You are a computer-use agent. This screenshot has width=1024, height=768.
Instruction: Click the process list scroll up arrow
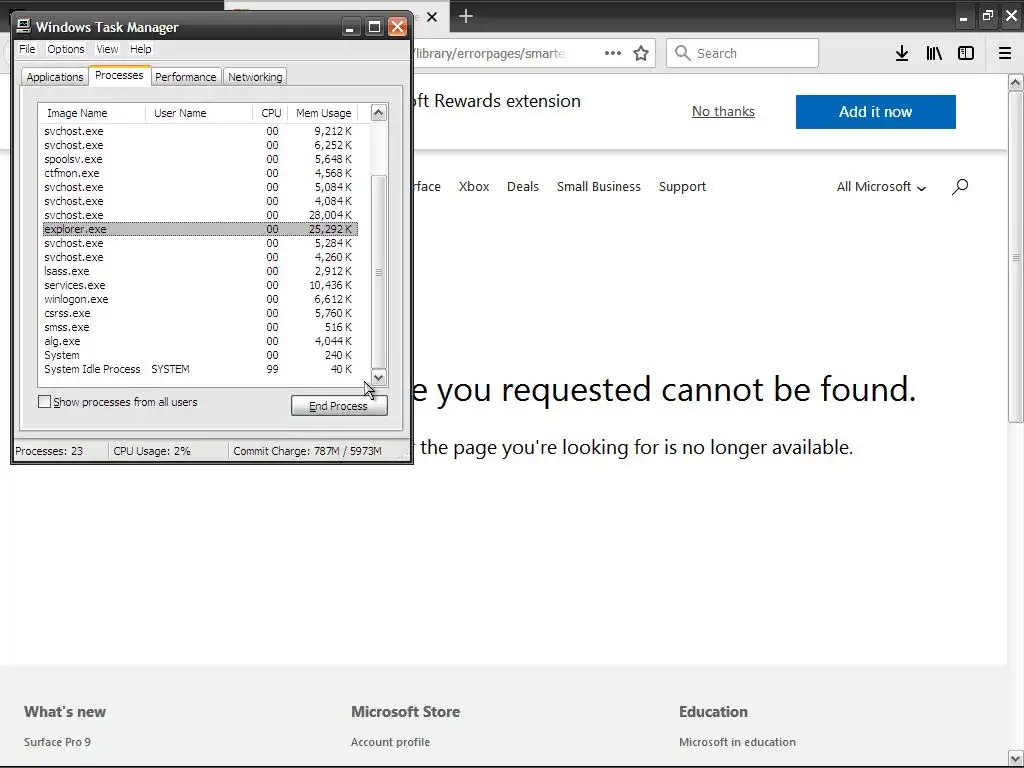(x=379, y=112)
